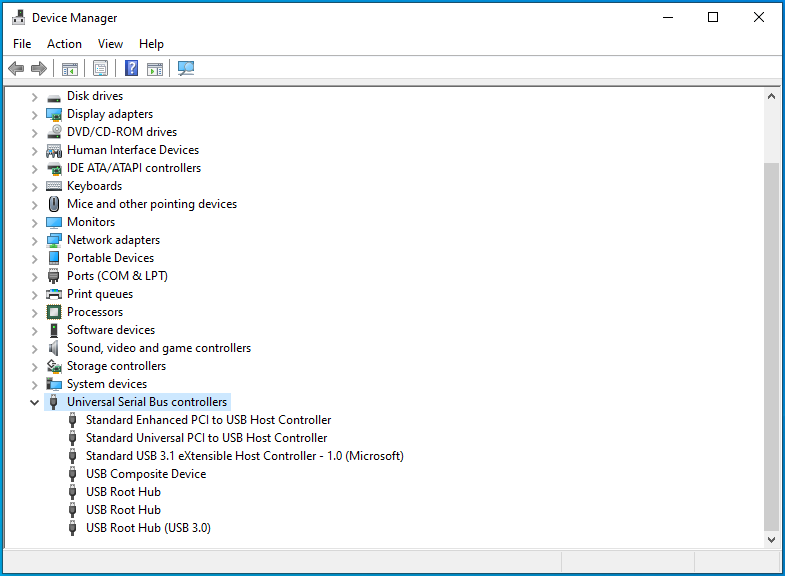Open Properties via the toolbar icon

pos(100,69)
